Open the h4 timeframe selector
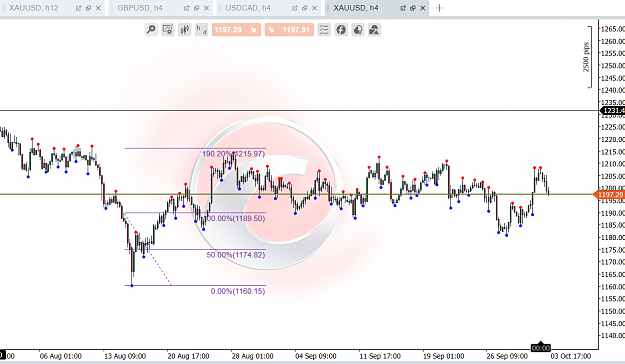Screen dimensions: 625x364 tap(201, 30)
